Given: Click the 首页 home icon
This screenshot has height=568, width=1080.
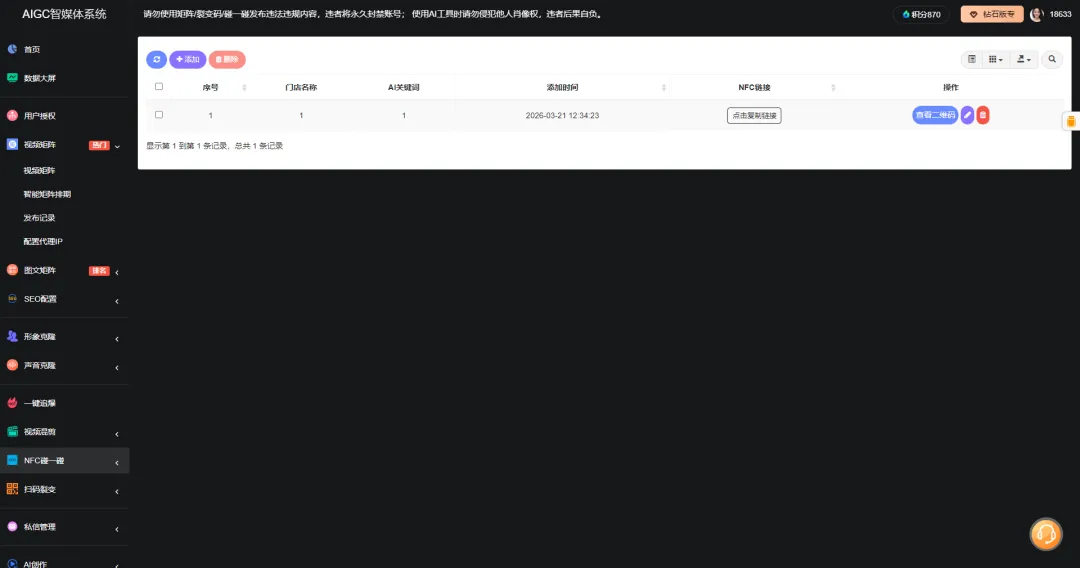Looking at the screenshot, I should click(12, 49).
